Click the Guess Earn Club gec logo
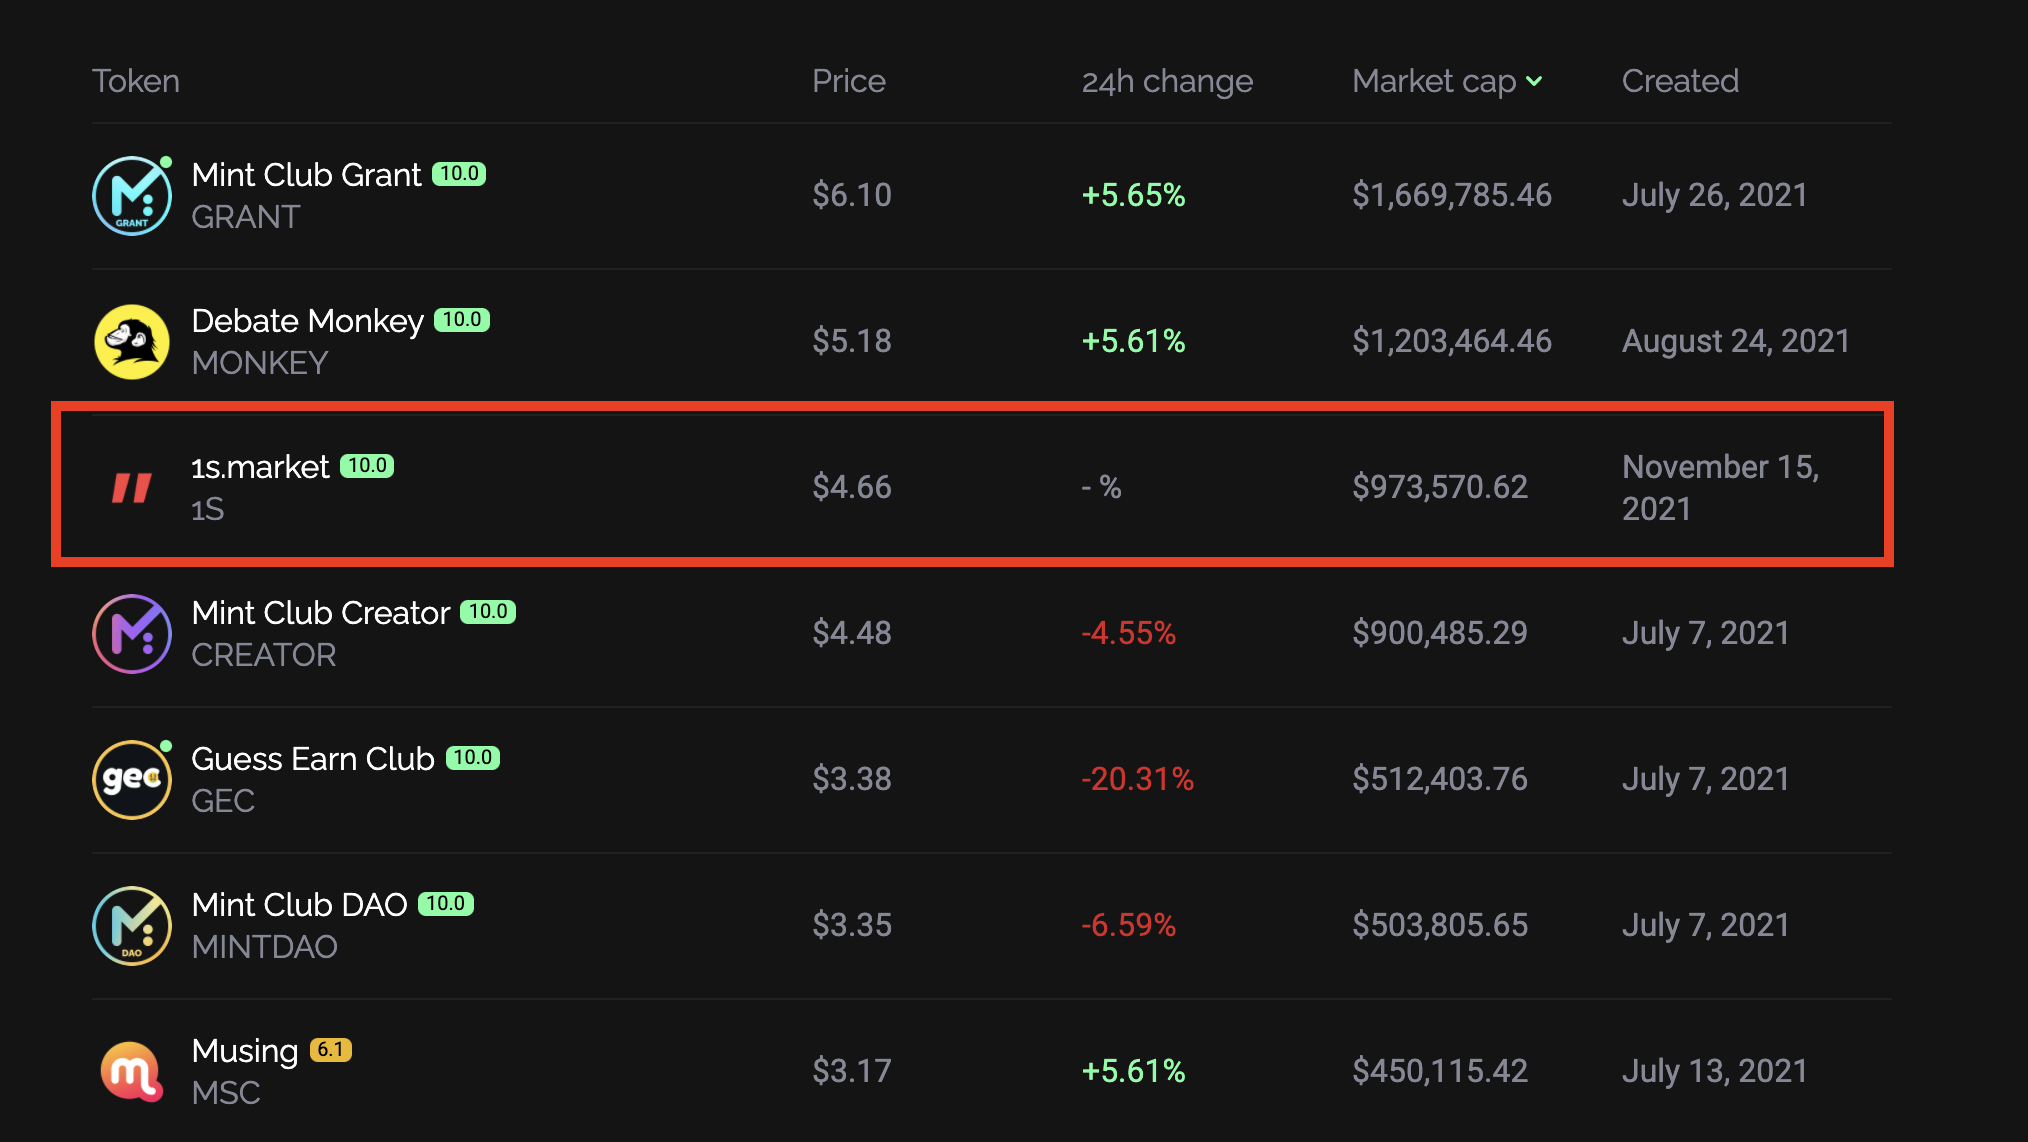The width and height of the screenshot is (2028, 1142). tap(132, 780)
